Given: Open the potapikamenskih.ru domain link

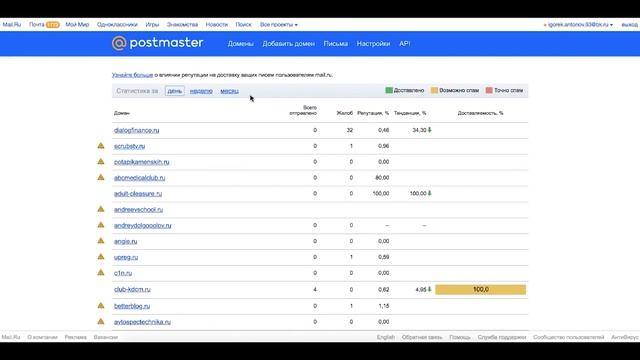Looking at the screenshot, I should click(x=142, y=162).
